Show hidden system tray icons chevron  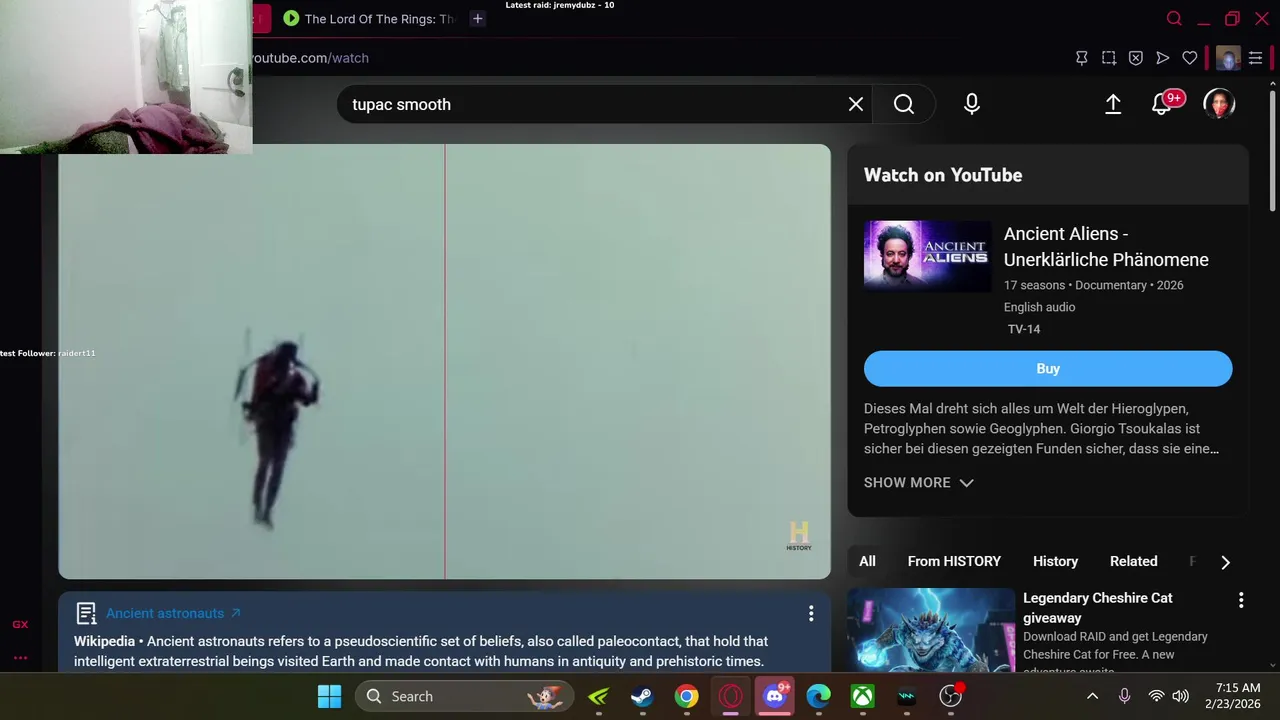1093,696
